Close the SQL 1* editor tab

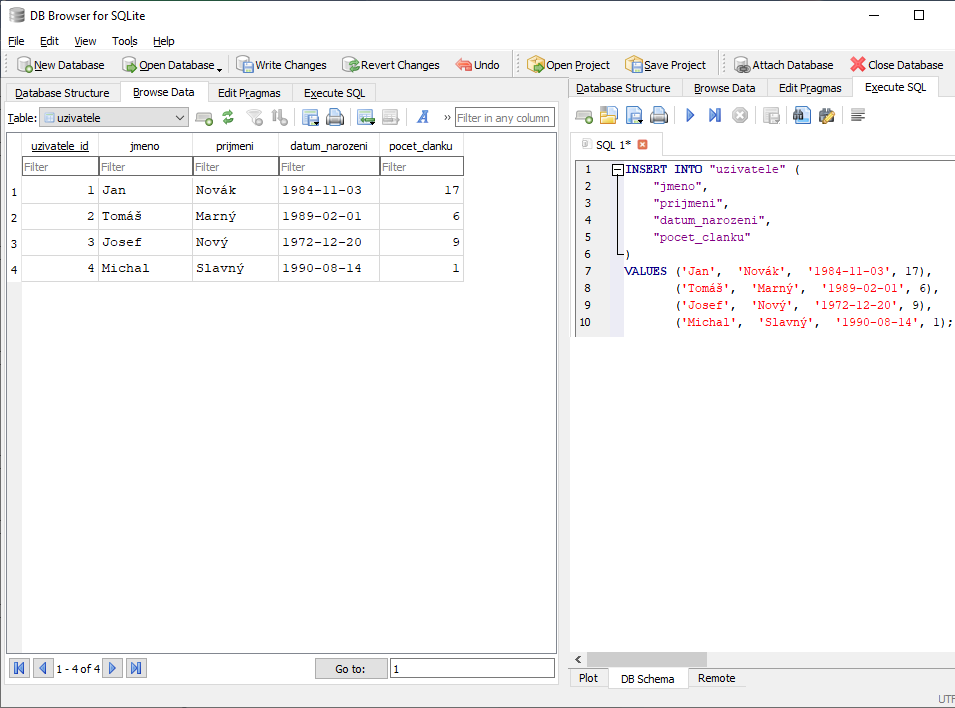point(643,144)
